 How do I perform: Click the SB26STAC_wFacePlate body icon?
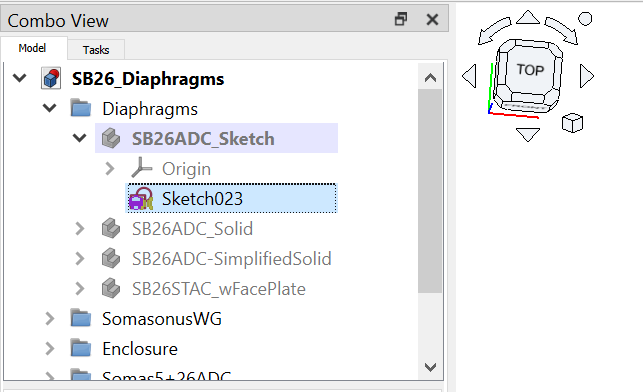click(x=111, y=289)
